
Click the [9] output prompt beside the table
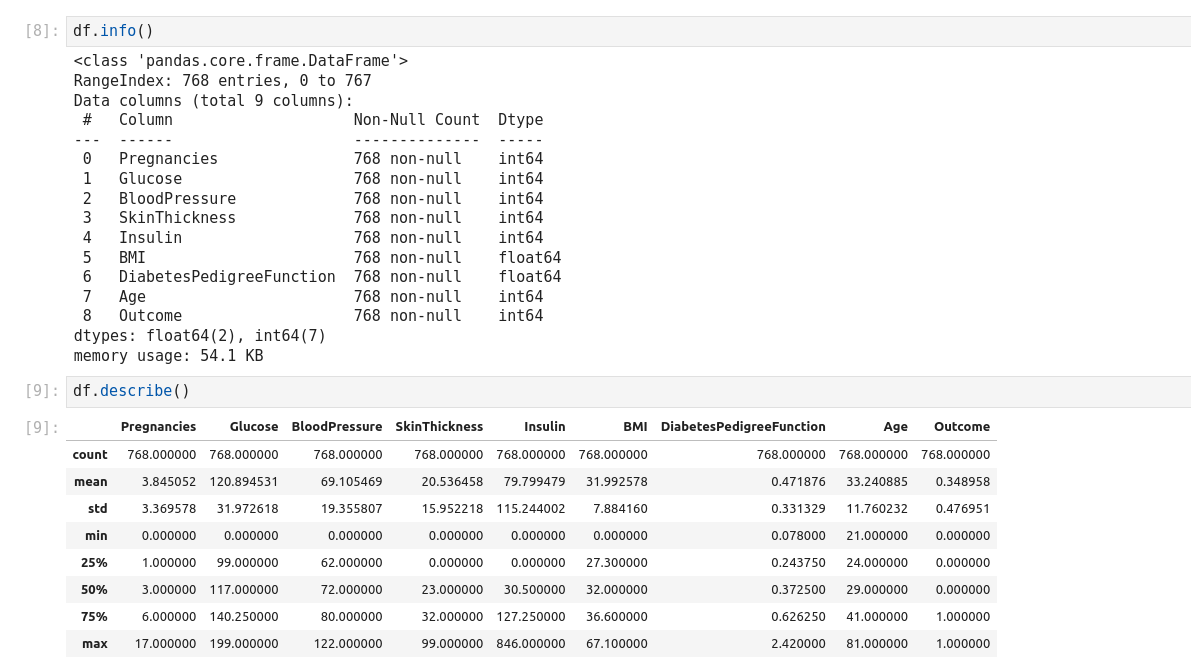pyautogui.click(x=42, y=428)
